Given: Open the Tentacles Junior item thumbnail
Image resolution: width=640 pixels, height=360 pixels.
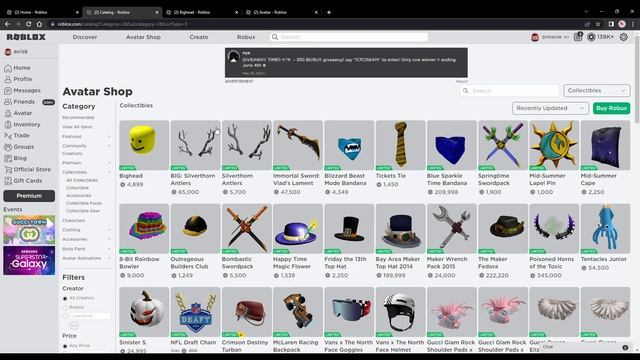Looking at the screenshot, I should click(605, 229).
